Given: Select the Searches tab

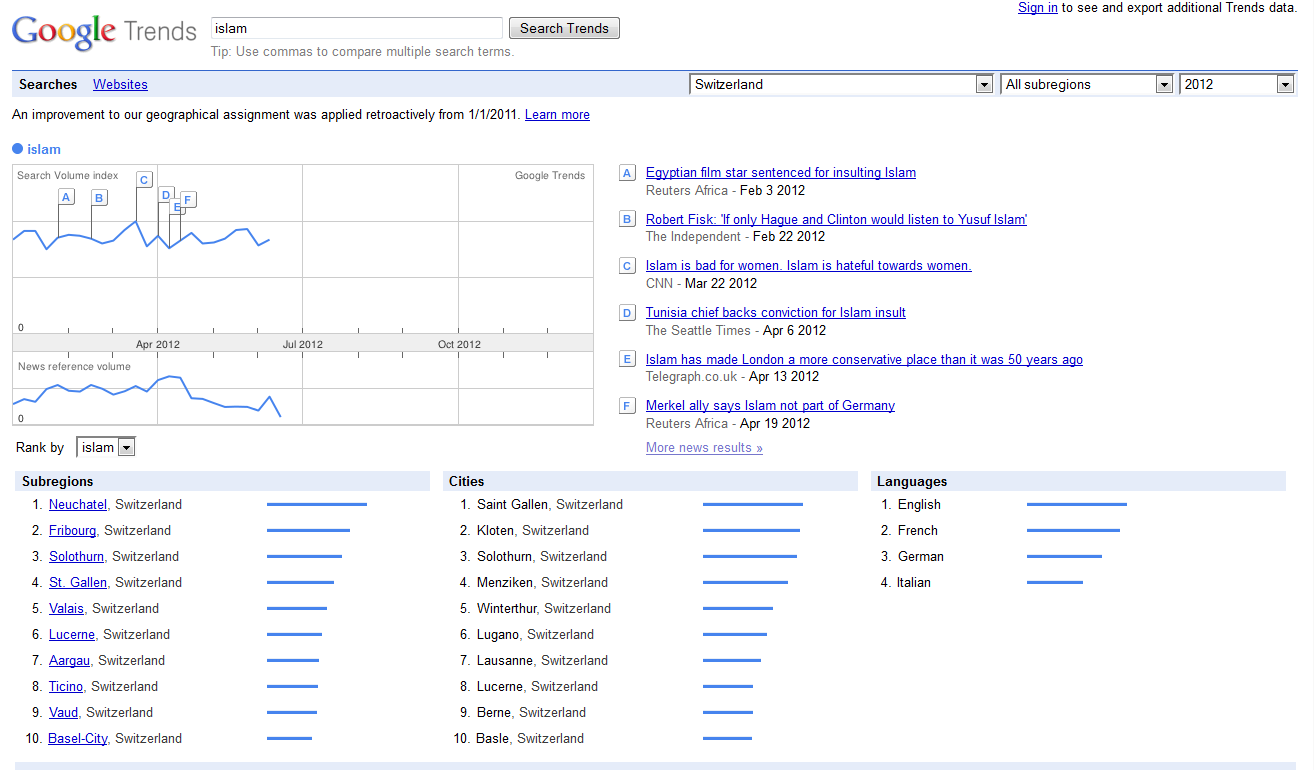Looking at the screenshot, I should [x=48, y=85].
